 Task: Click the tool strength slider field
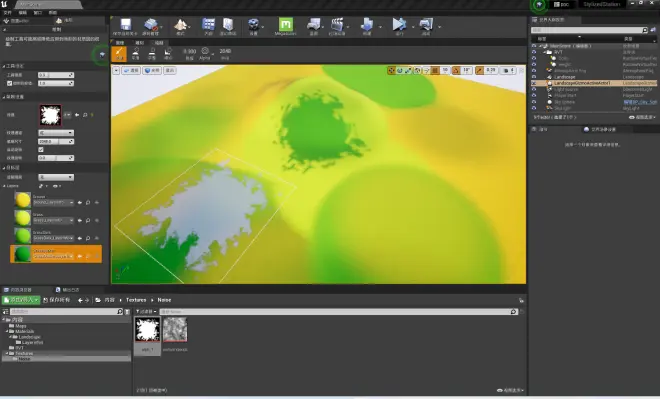pyautogui.click(x=56, y=75)
